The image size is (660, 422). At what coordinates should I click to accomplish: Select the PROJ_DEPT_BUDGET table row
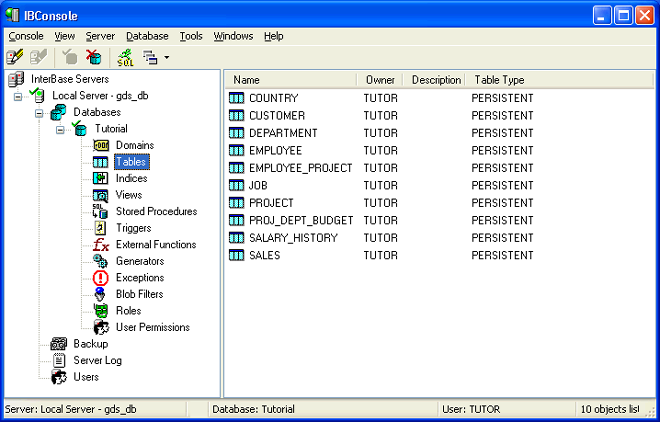click(381, 220)
